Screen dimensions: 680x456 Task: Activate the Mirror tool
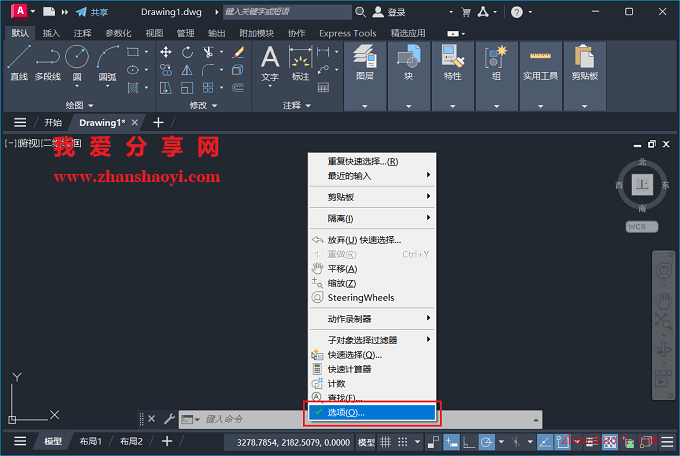[x=187, y=70]
